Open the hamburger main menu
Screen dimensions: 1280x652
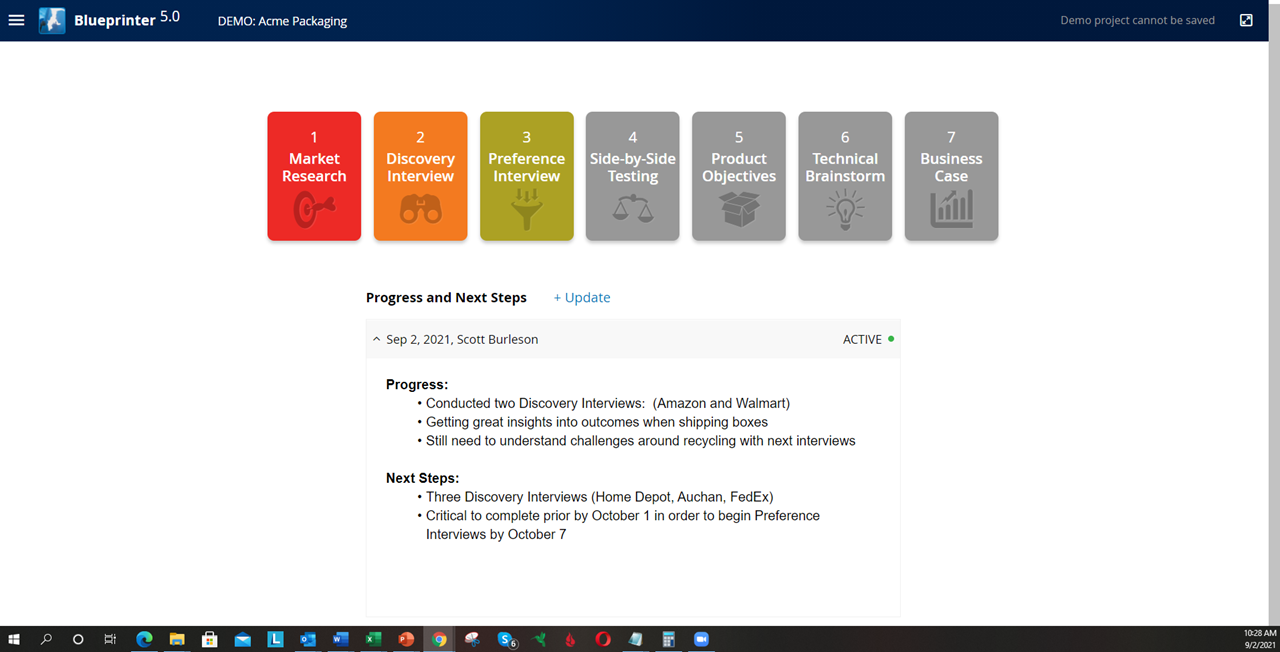[16, 20]
